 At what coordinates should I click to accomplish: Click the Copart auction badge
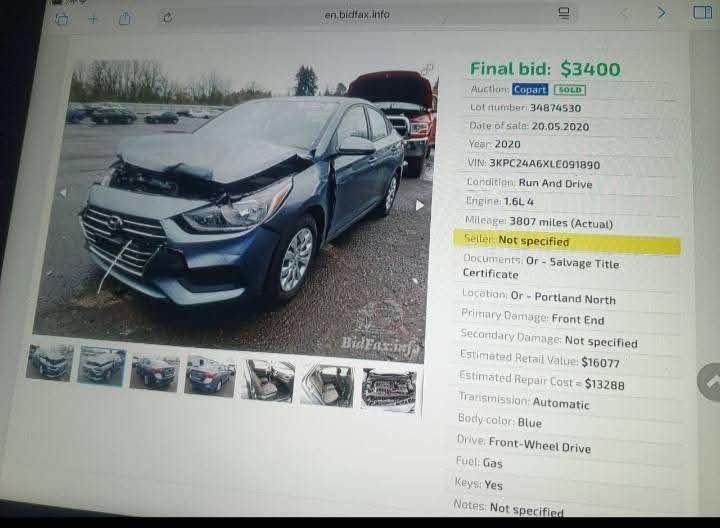coord(530,90)
